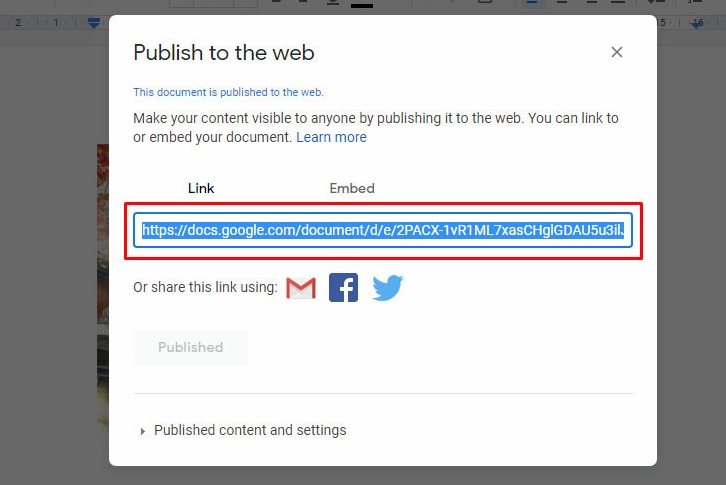Click the 'Publish to the web' heading

pyautogui.click(x=224, y=52)
